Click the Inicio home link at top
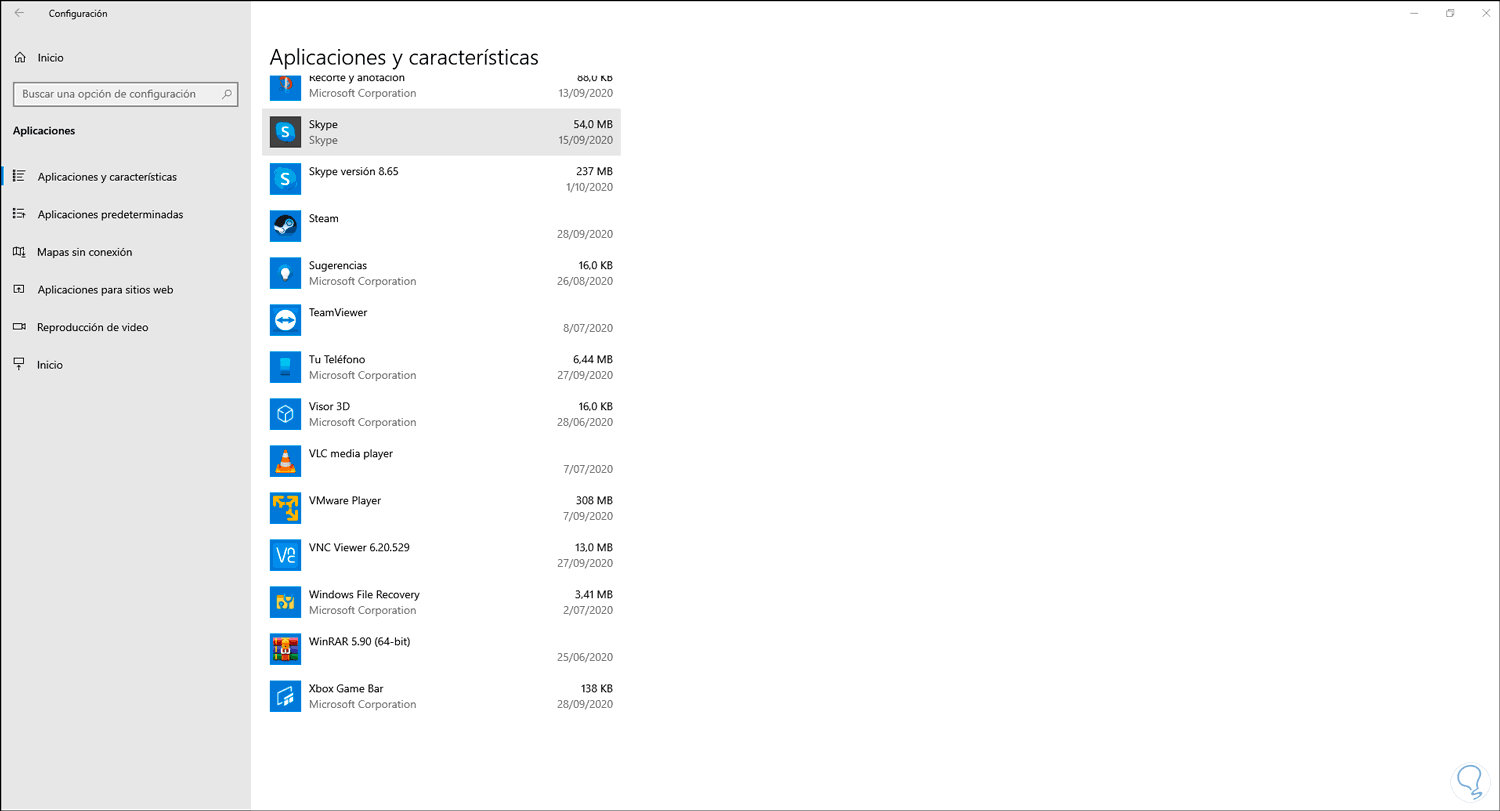 coord(50,58)
